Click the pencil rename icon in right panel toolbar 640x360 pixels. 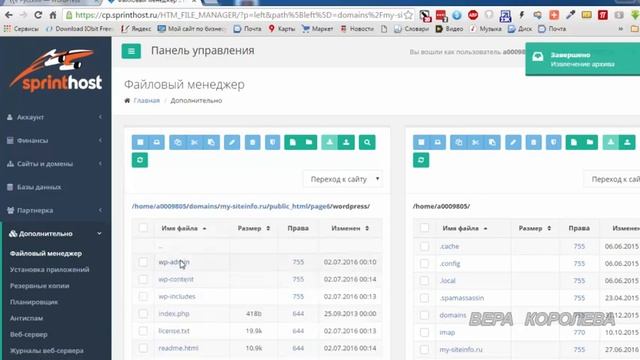(x=513, y=142)
